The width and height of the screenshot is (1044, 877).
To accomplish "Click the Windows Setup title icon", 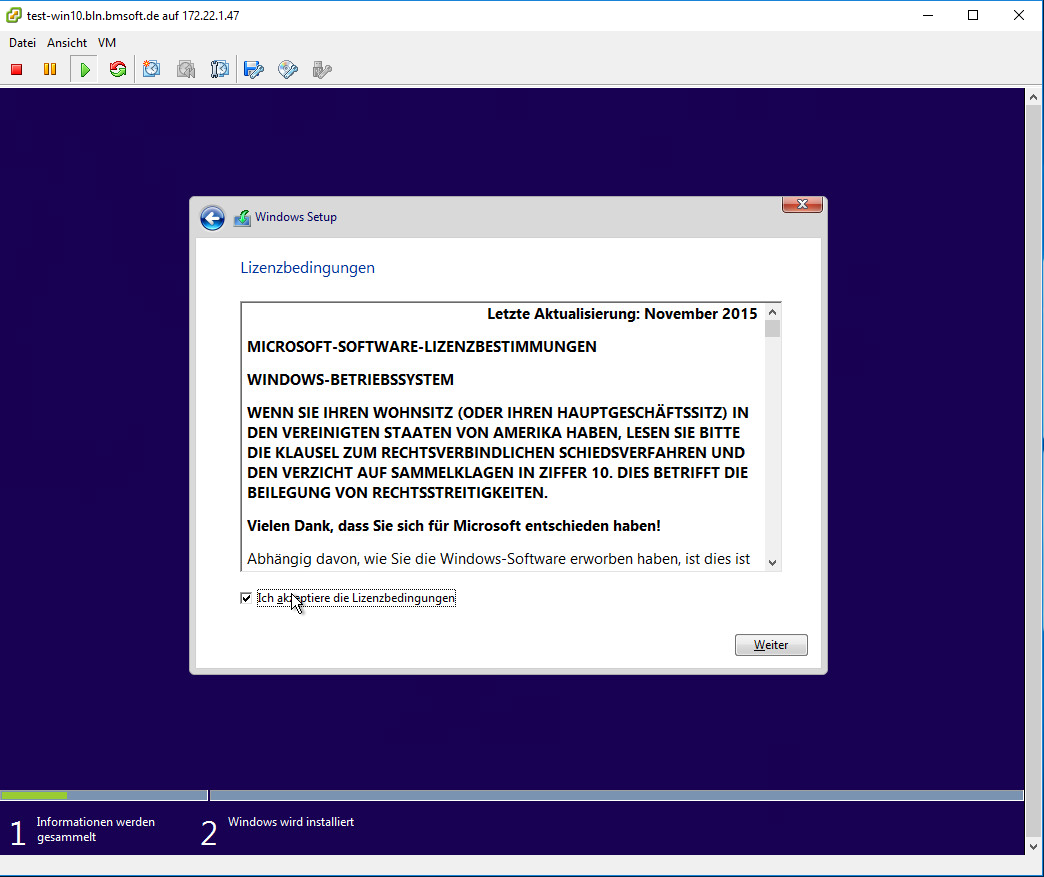I will pyautogui.click(x=242, y=218).
